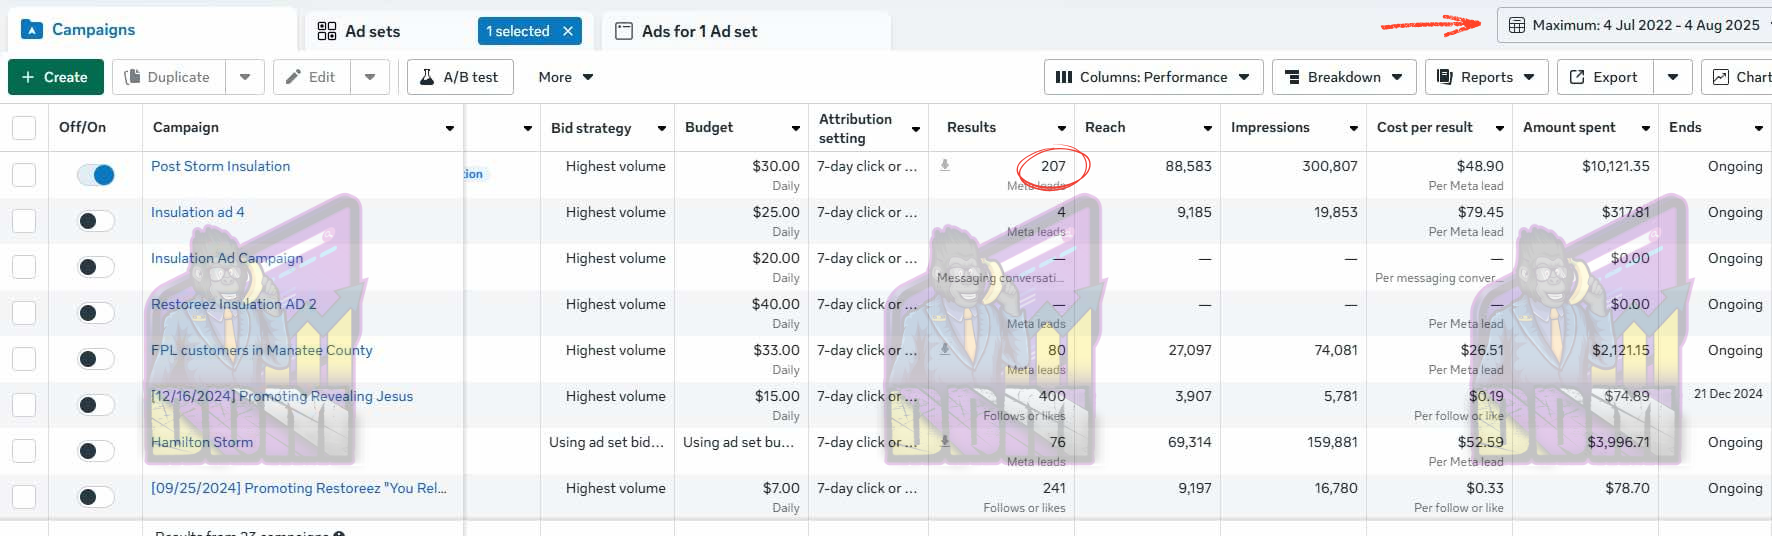Open the Breakdown dropdown menu
1772x536 pixels.
(x=1343, y=77)
